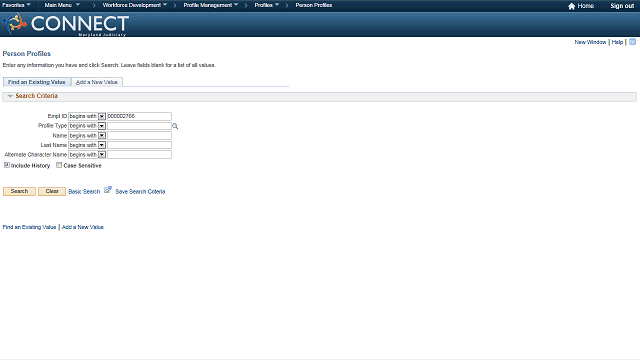This screenshot has width=640, height=360.
Task: Click the Empl ID input field
Action: point(139,116)
